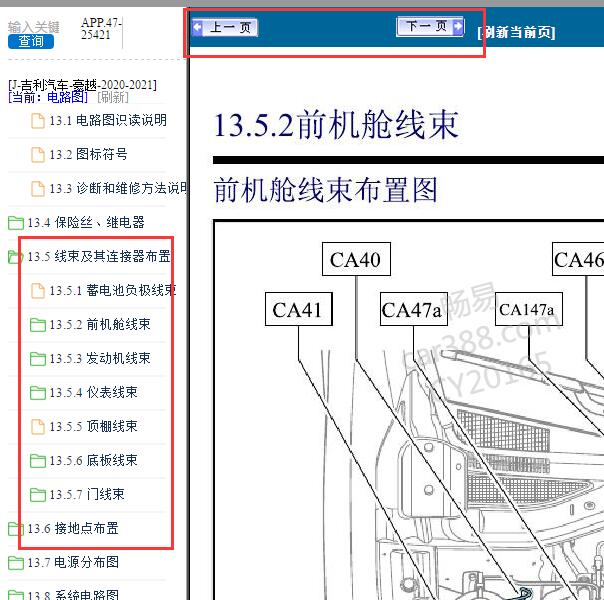The height and width of the screenshot is (600, 604).
Task: Click folder icon beside 13.4 保险丝
Action: [x=15, y=223]
